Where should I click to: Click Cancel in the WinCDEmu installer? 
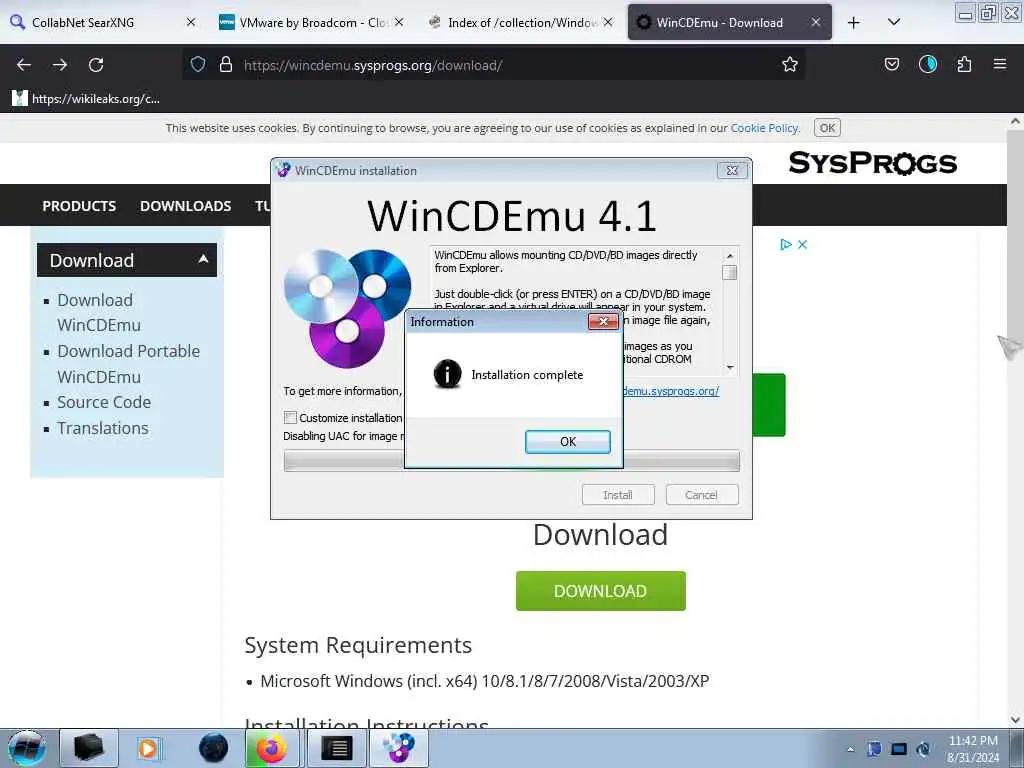click(x=701, y=495)
